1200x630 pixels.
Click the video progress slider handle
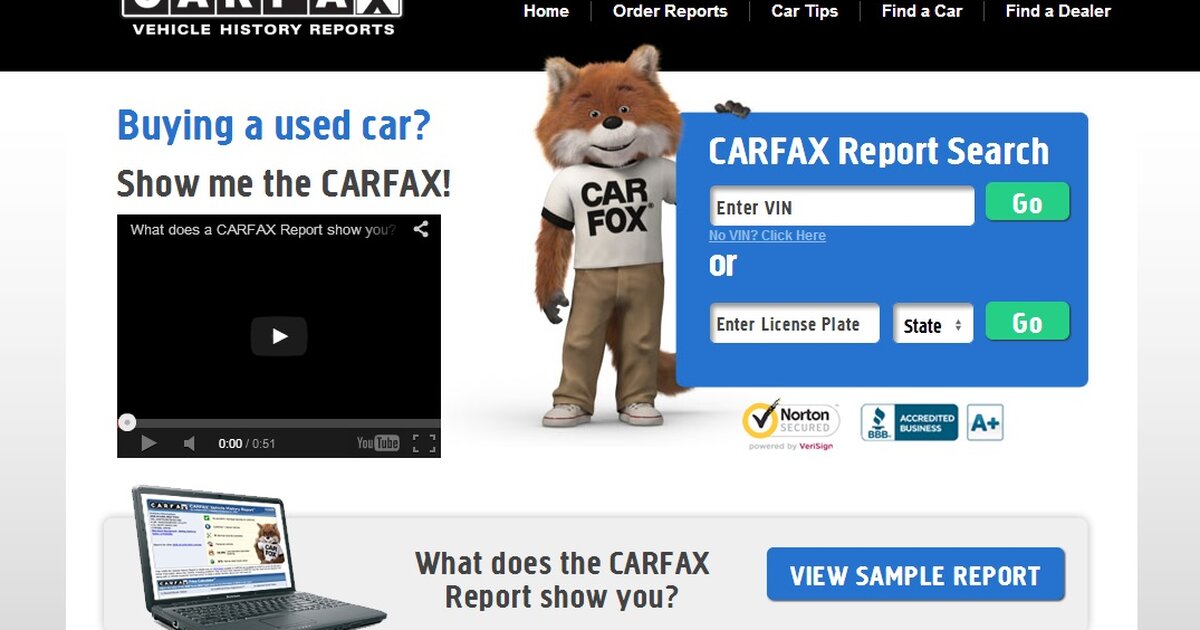[x=127, y=422]
